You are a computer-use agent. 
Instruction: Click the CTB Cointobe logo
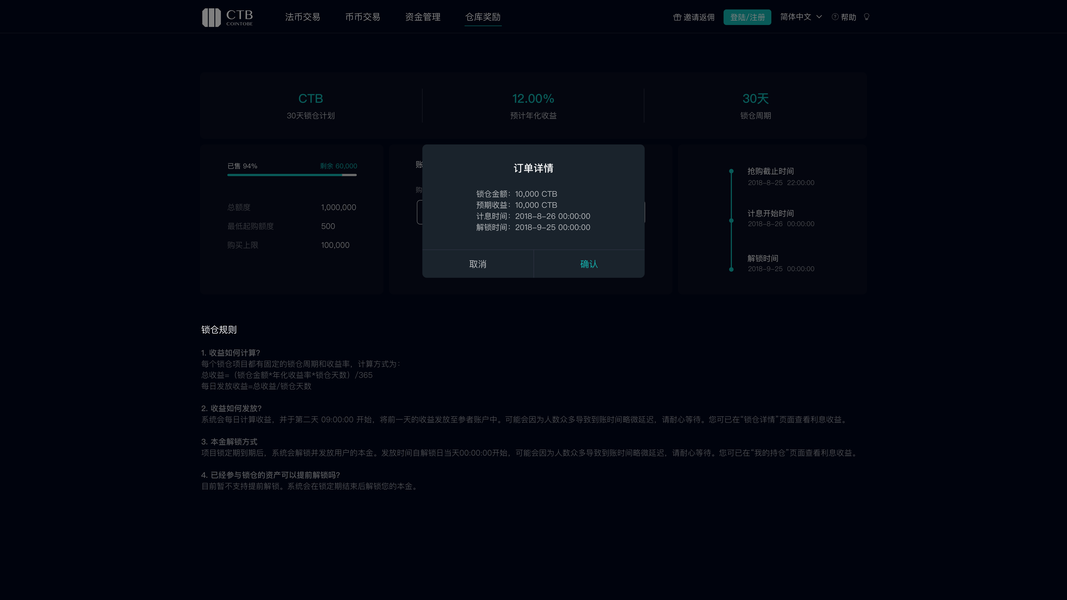227,17
